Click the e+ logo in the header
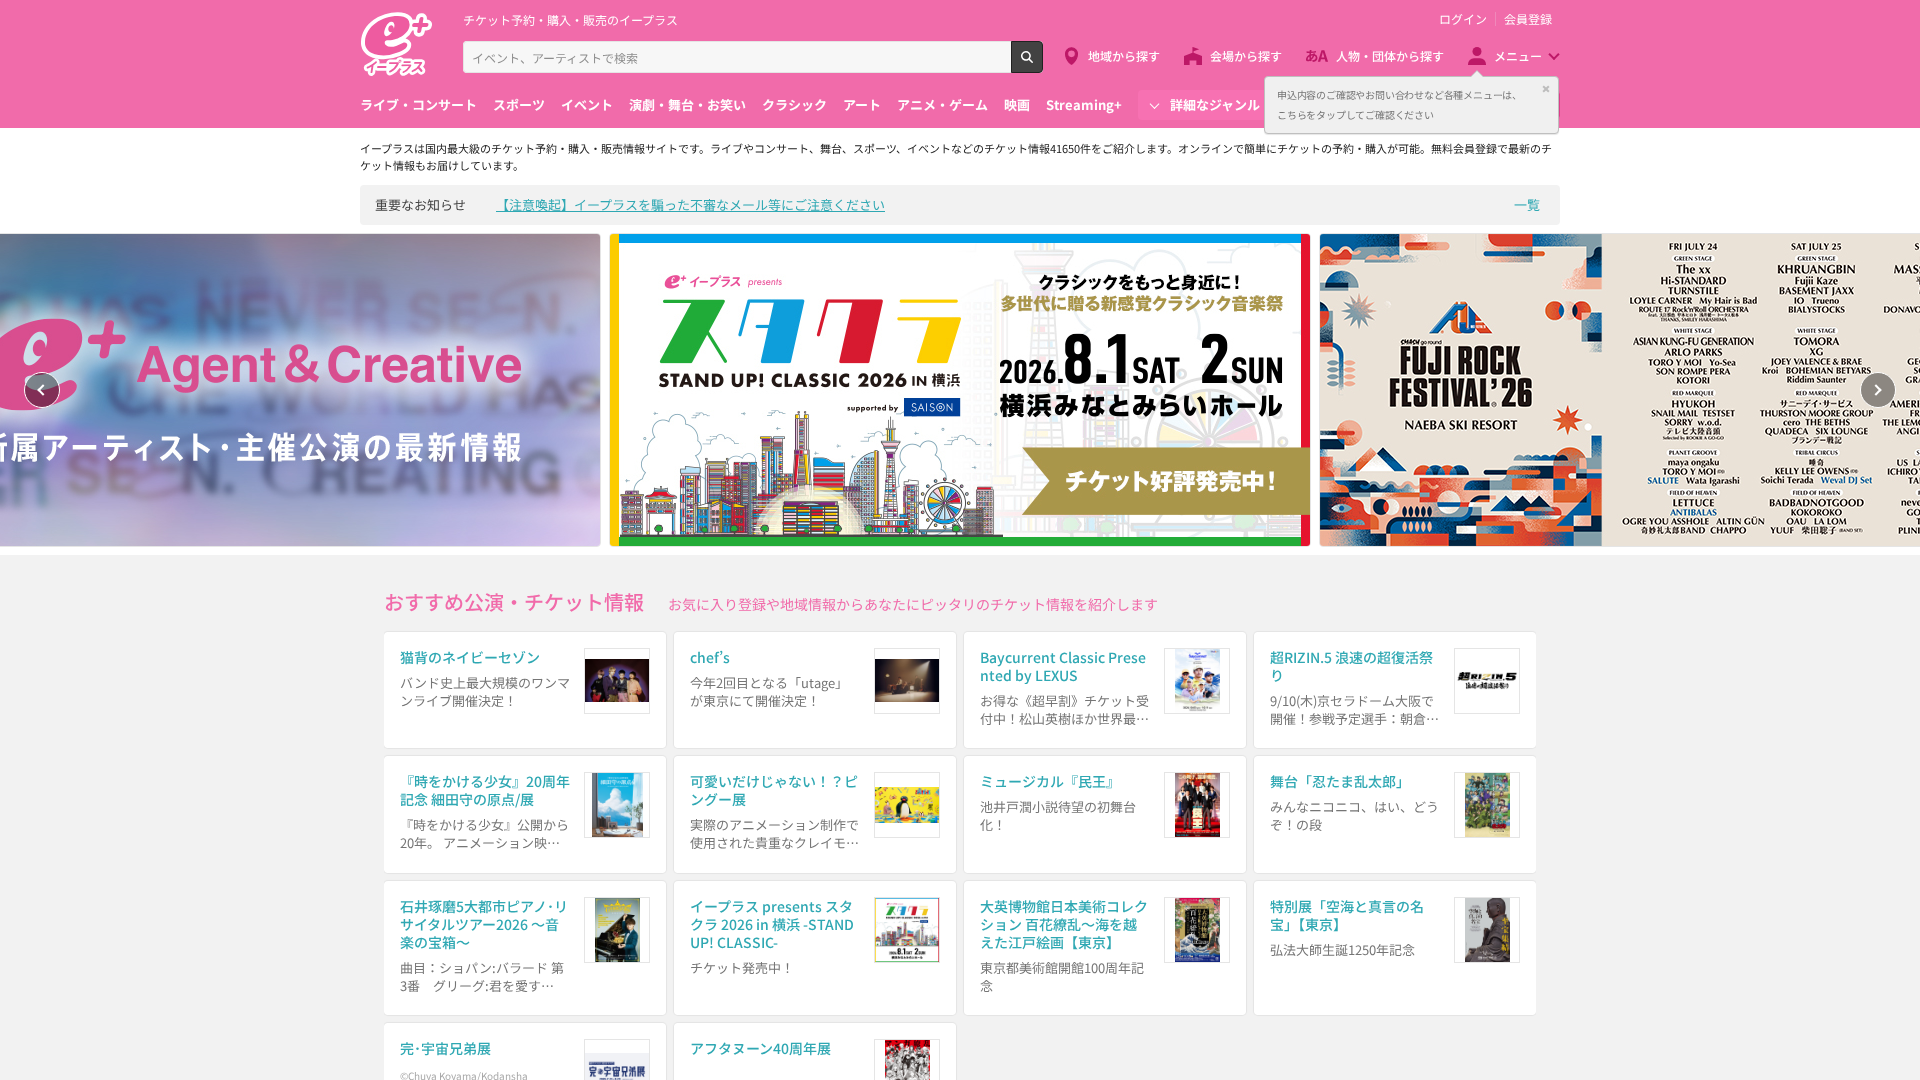This screenshot has width=1920, height=1080. [396, 44]
